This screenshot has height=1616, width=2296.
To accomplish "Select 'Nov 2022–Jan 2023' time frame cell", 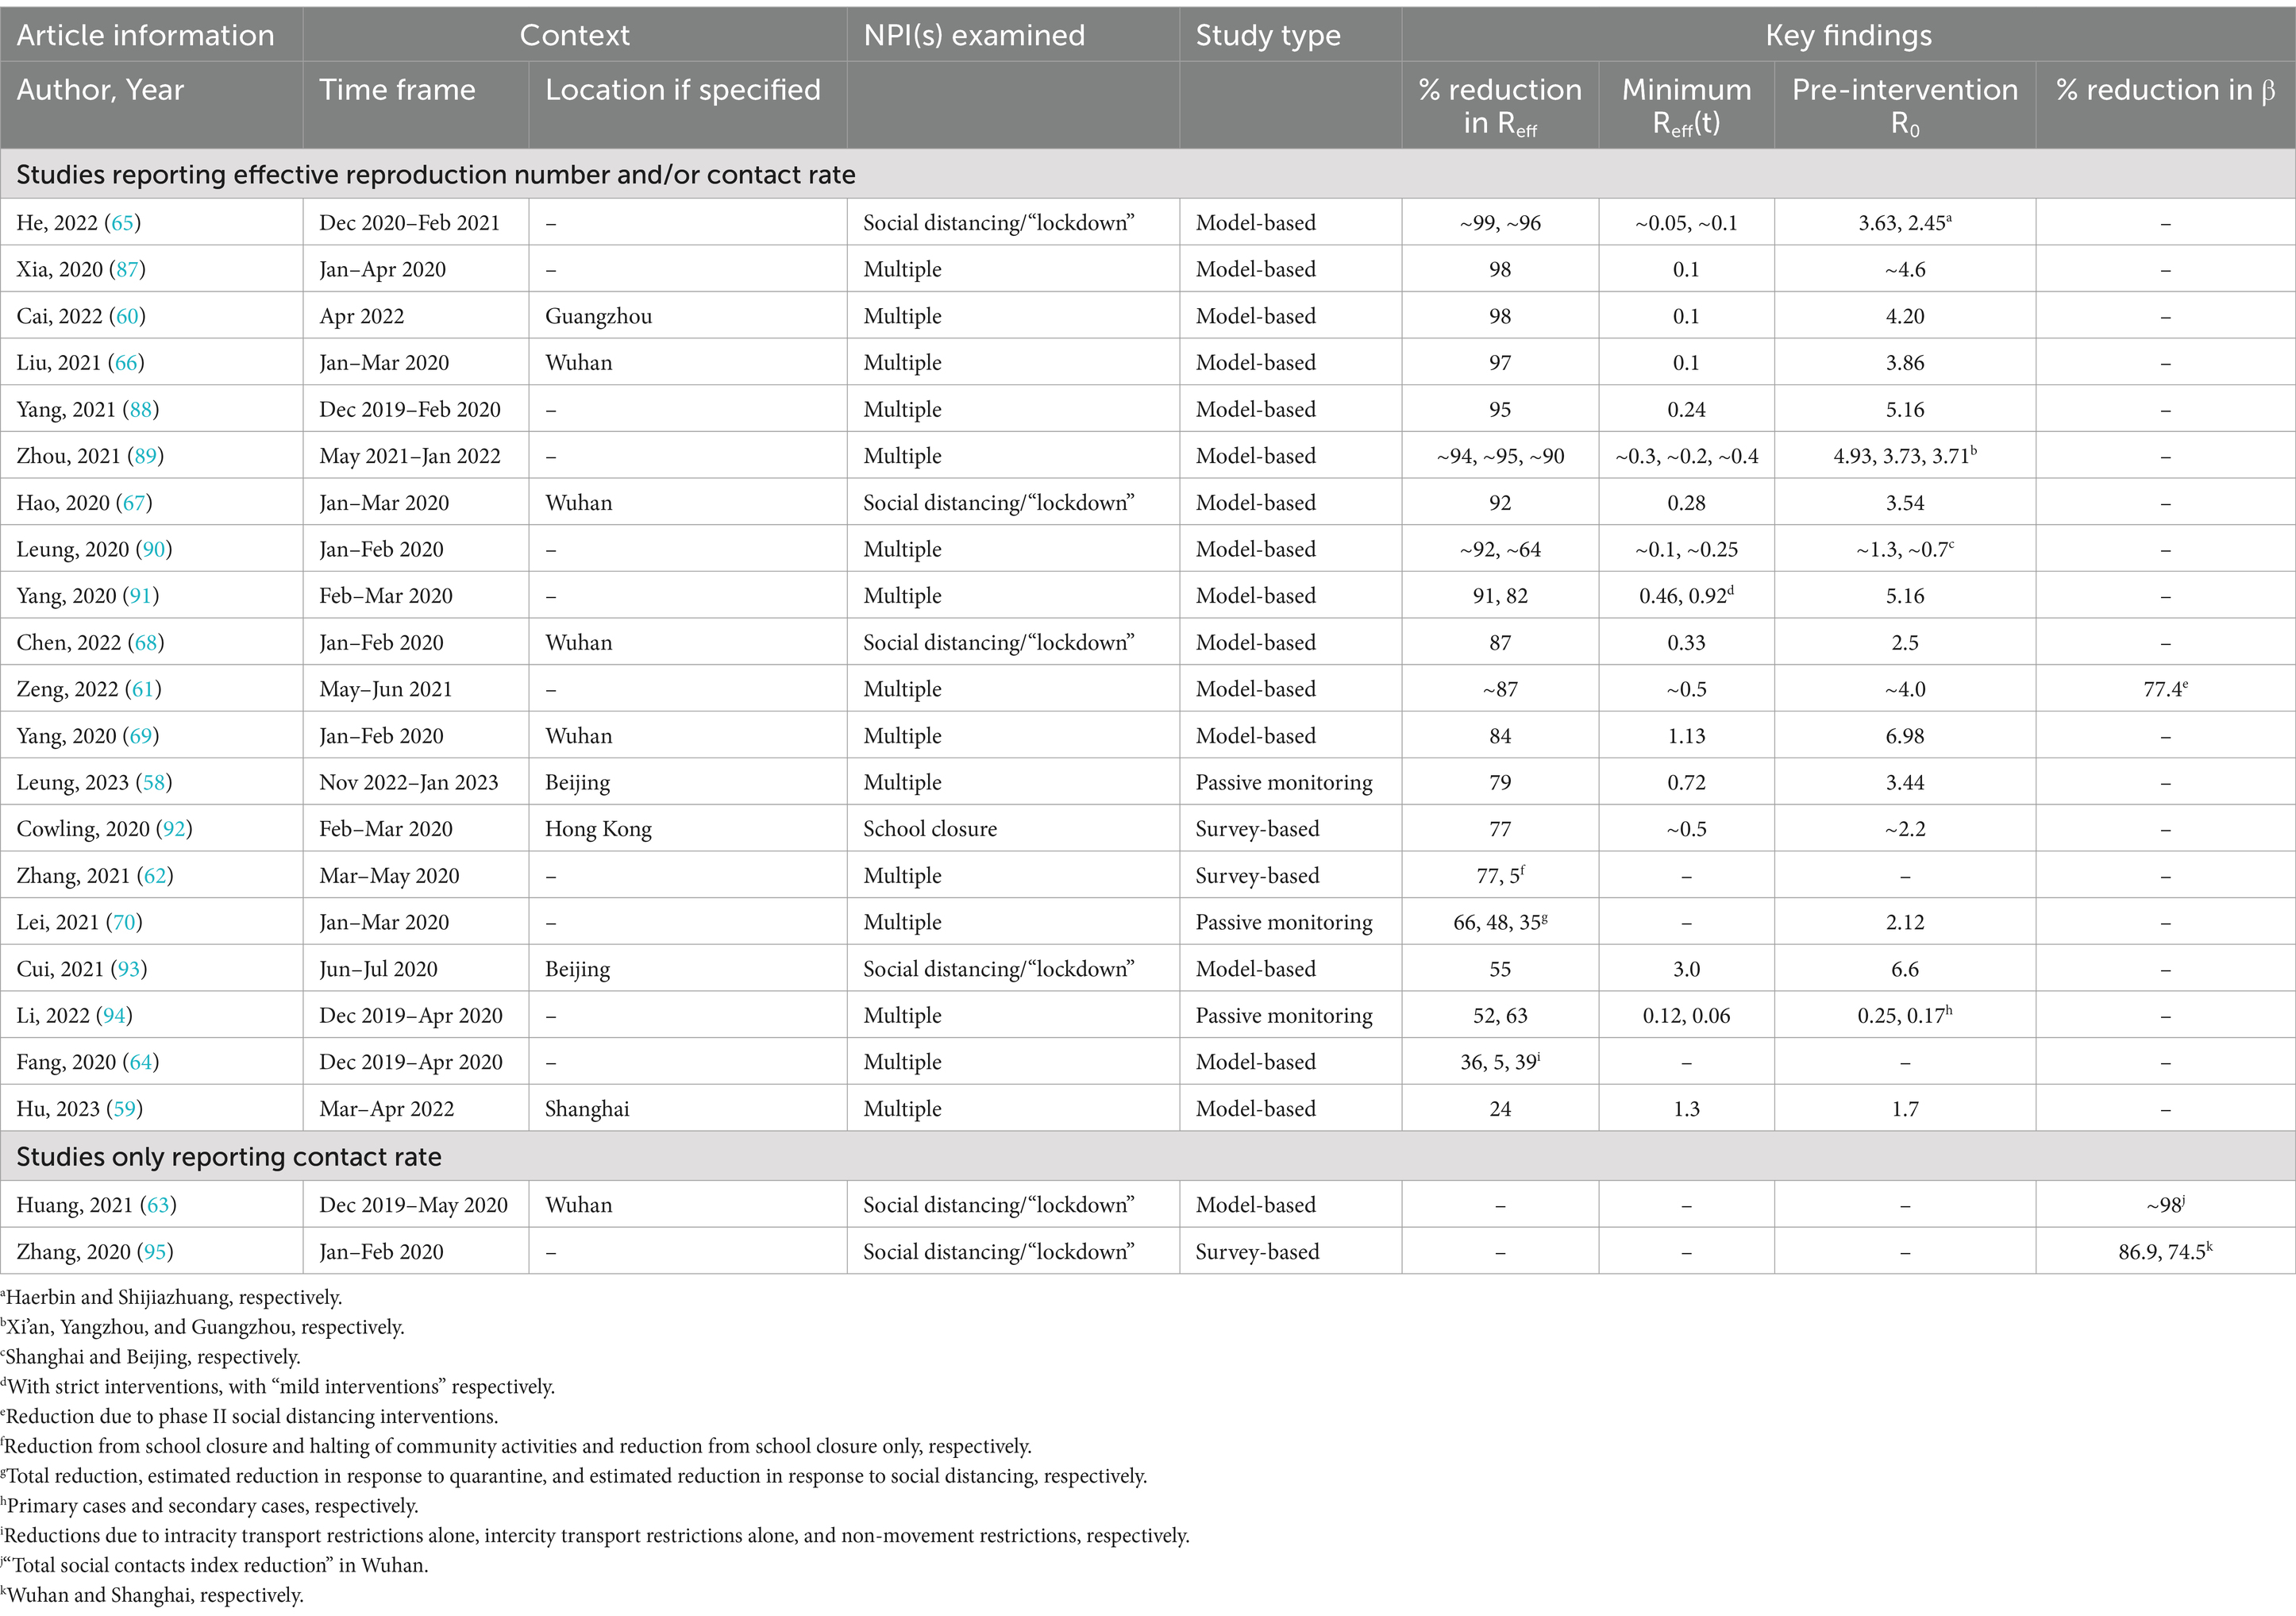I will (x=408, y=783).
